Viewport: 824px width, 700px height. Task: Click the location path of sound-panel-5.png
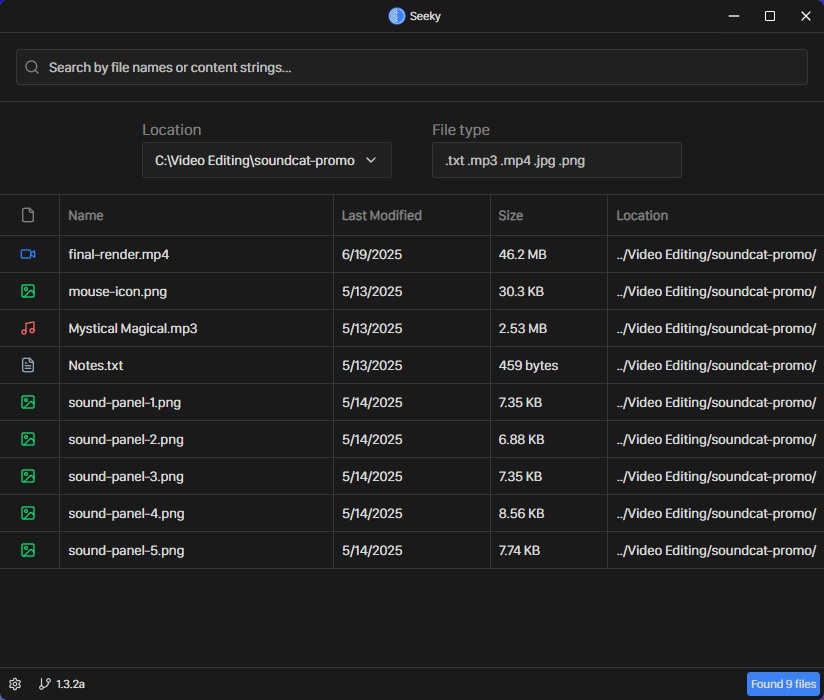[x=716, y=550]
